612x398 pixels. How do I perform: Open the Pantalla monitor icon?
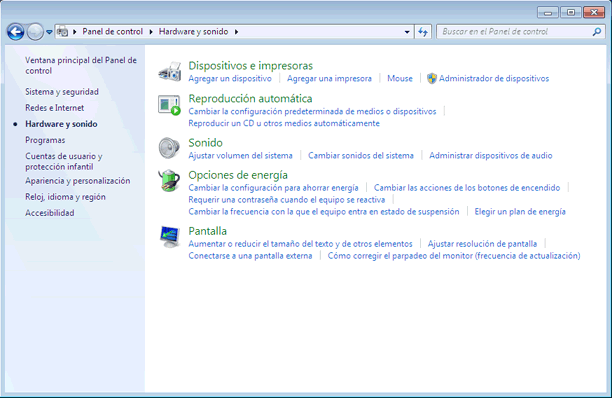click(170, 236)
